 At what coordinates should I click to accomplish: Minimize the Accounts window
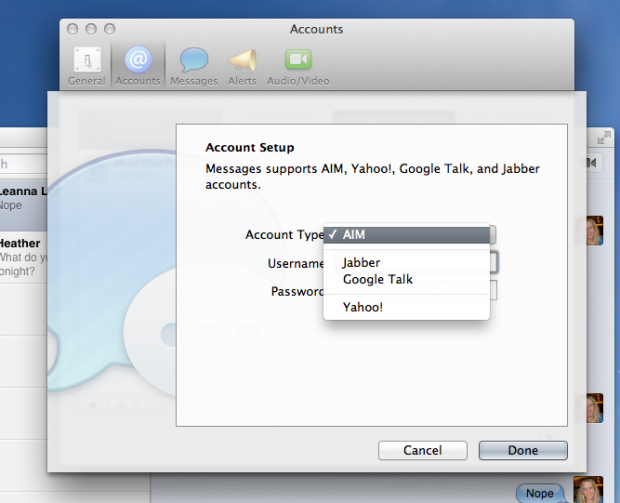91,29
